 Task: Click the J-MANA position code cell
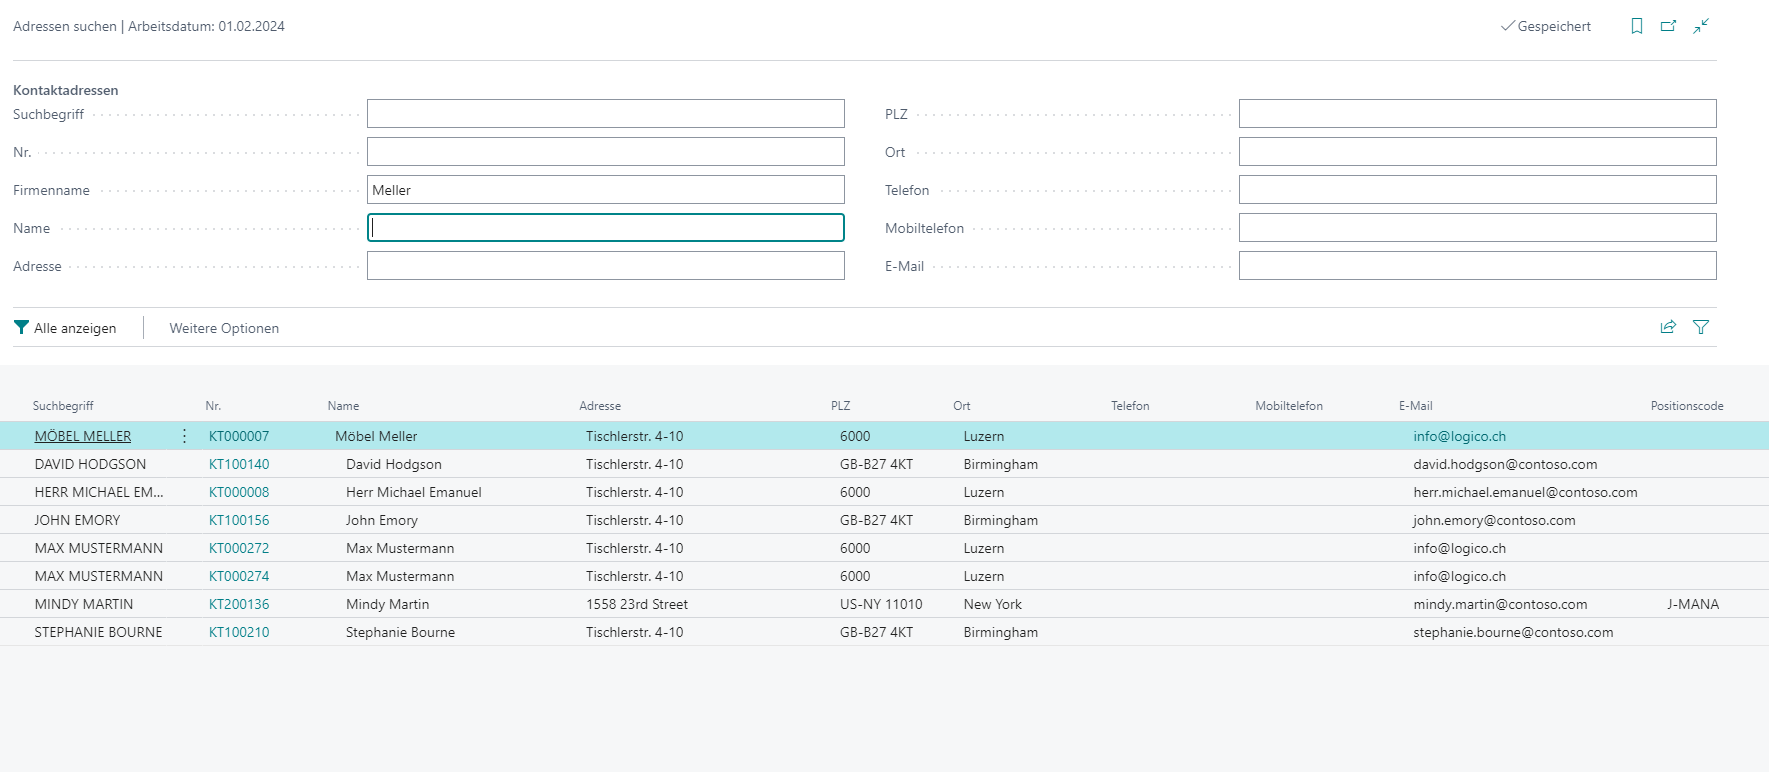tap(1693, 604)
